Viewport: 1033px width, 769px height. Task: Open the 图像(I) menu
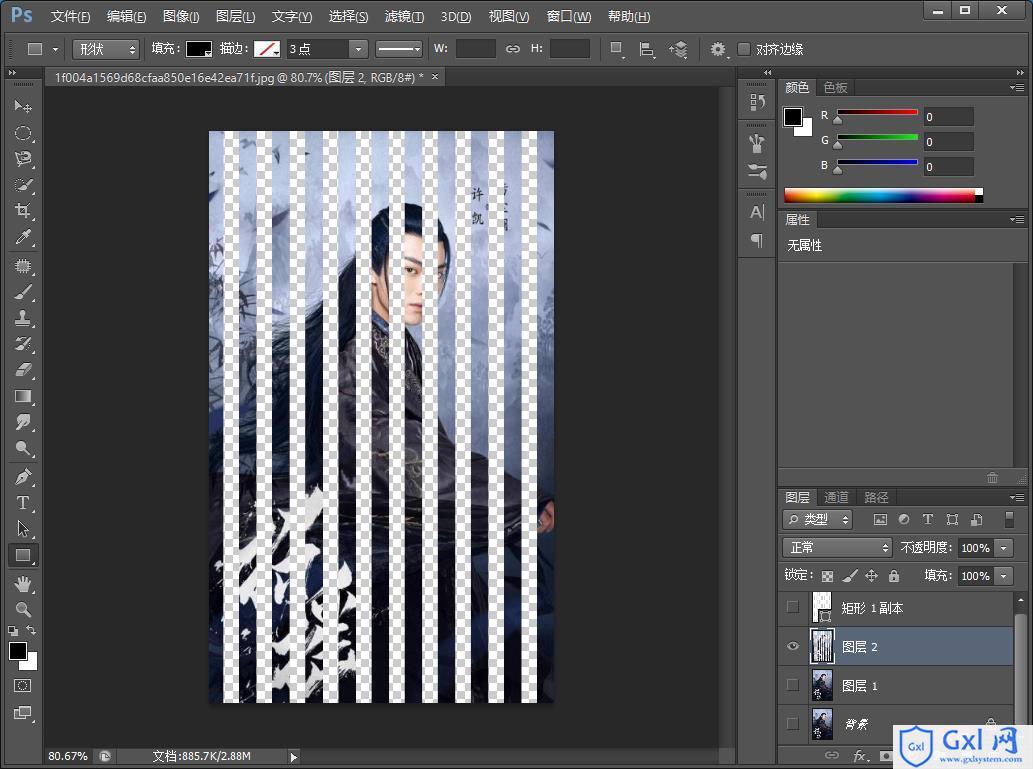point(181,16)
